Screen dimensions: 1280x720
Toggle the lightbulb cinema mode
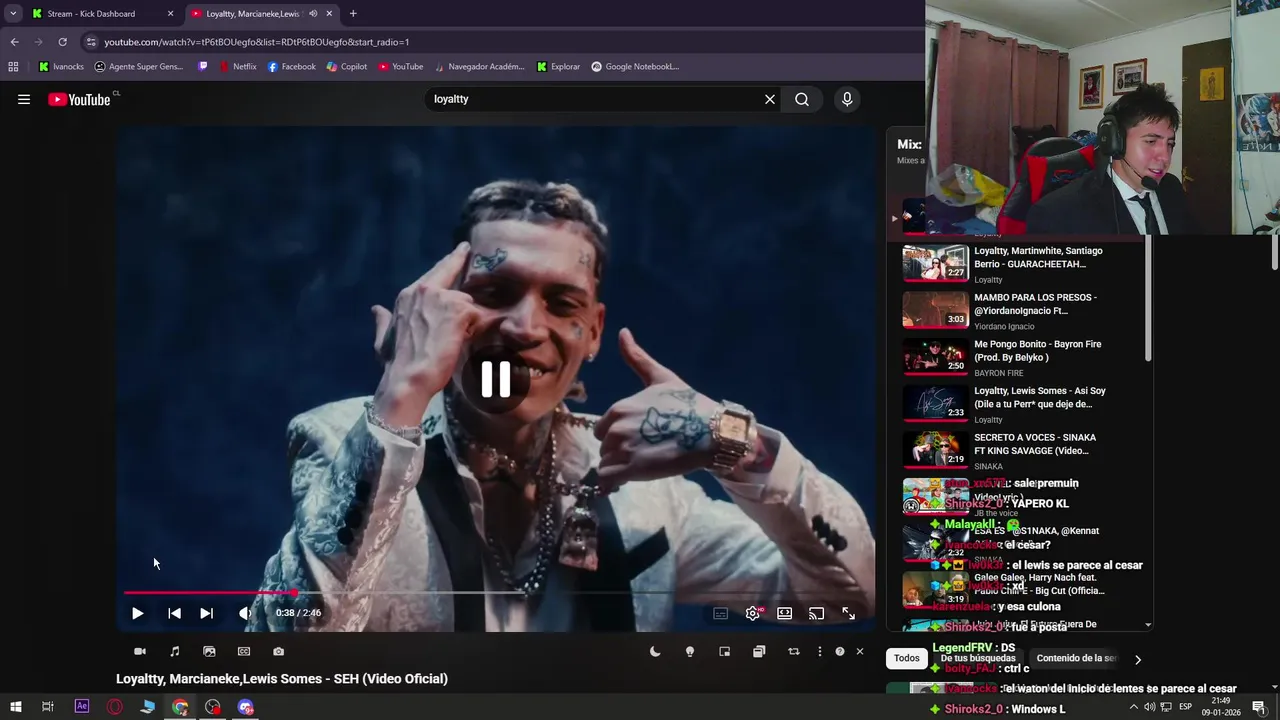click(x=689, y=651)
